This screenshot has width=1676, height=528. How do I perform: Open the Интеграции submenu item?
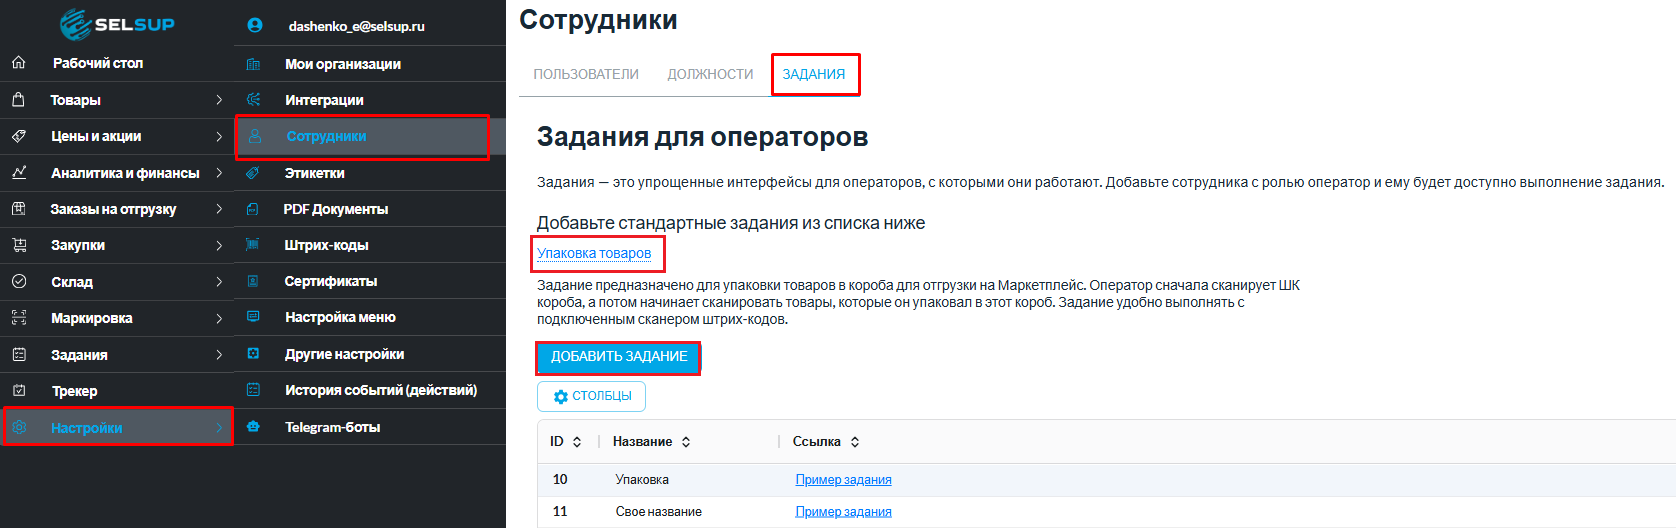tap(324, 100)
